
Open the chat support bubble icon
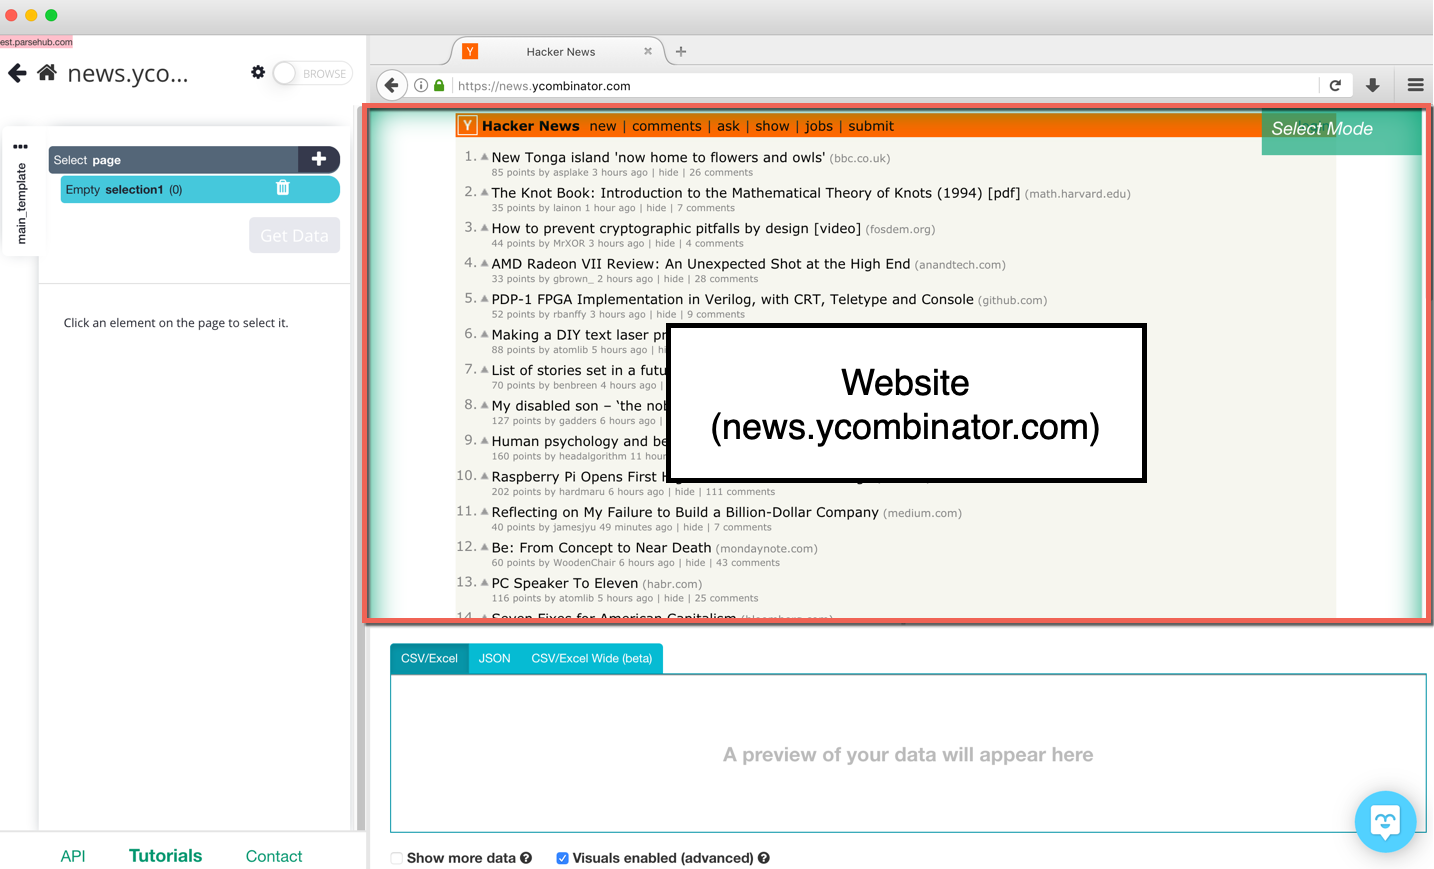1385,822
